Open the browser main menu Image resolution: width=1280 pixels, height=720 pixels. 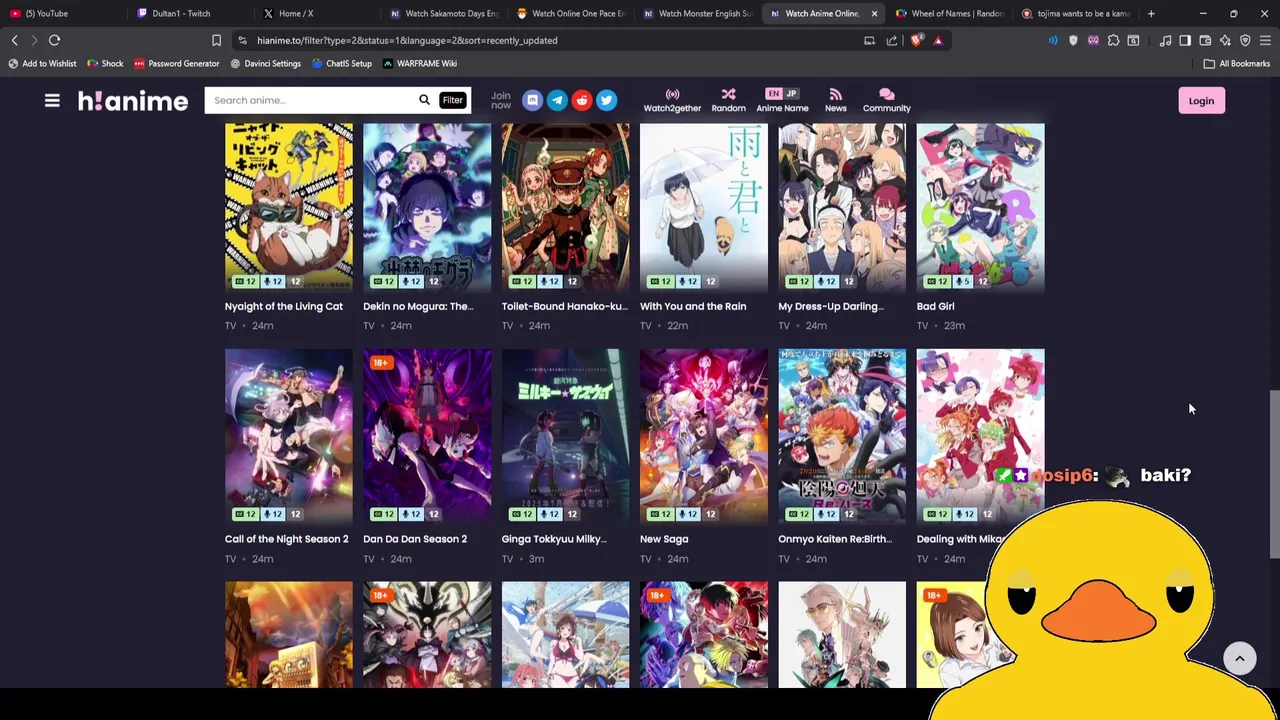1265,40
